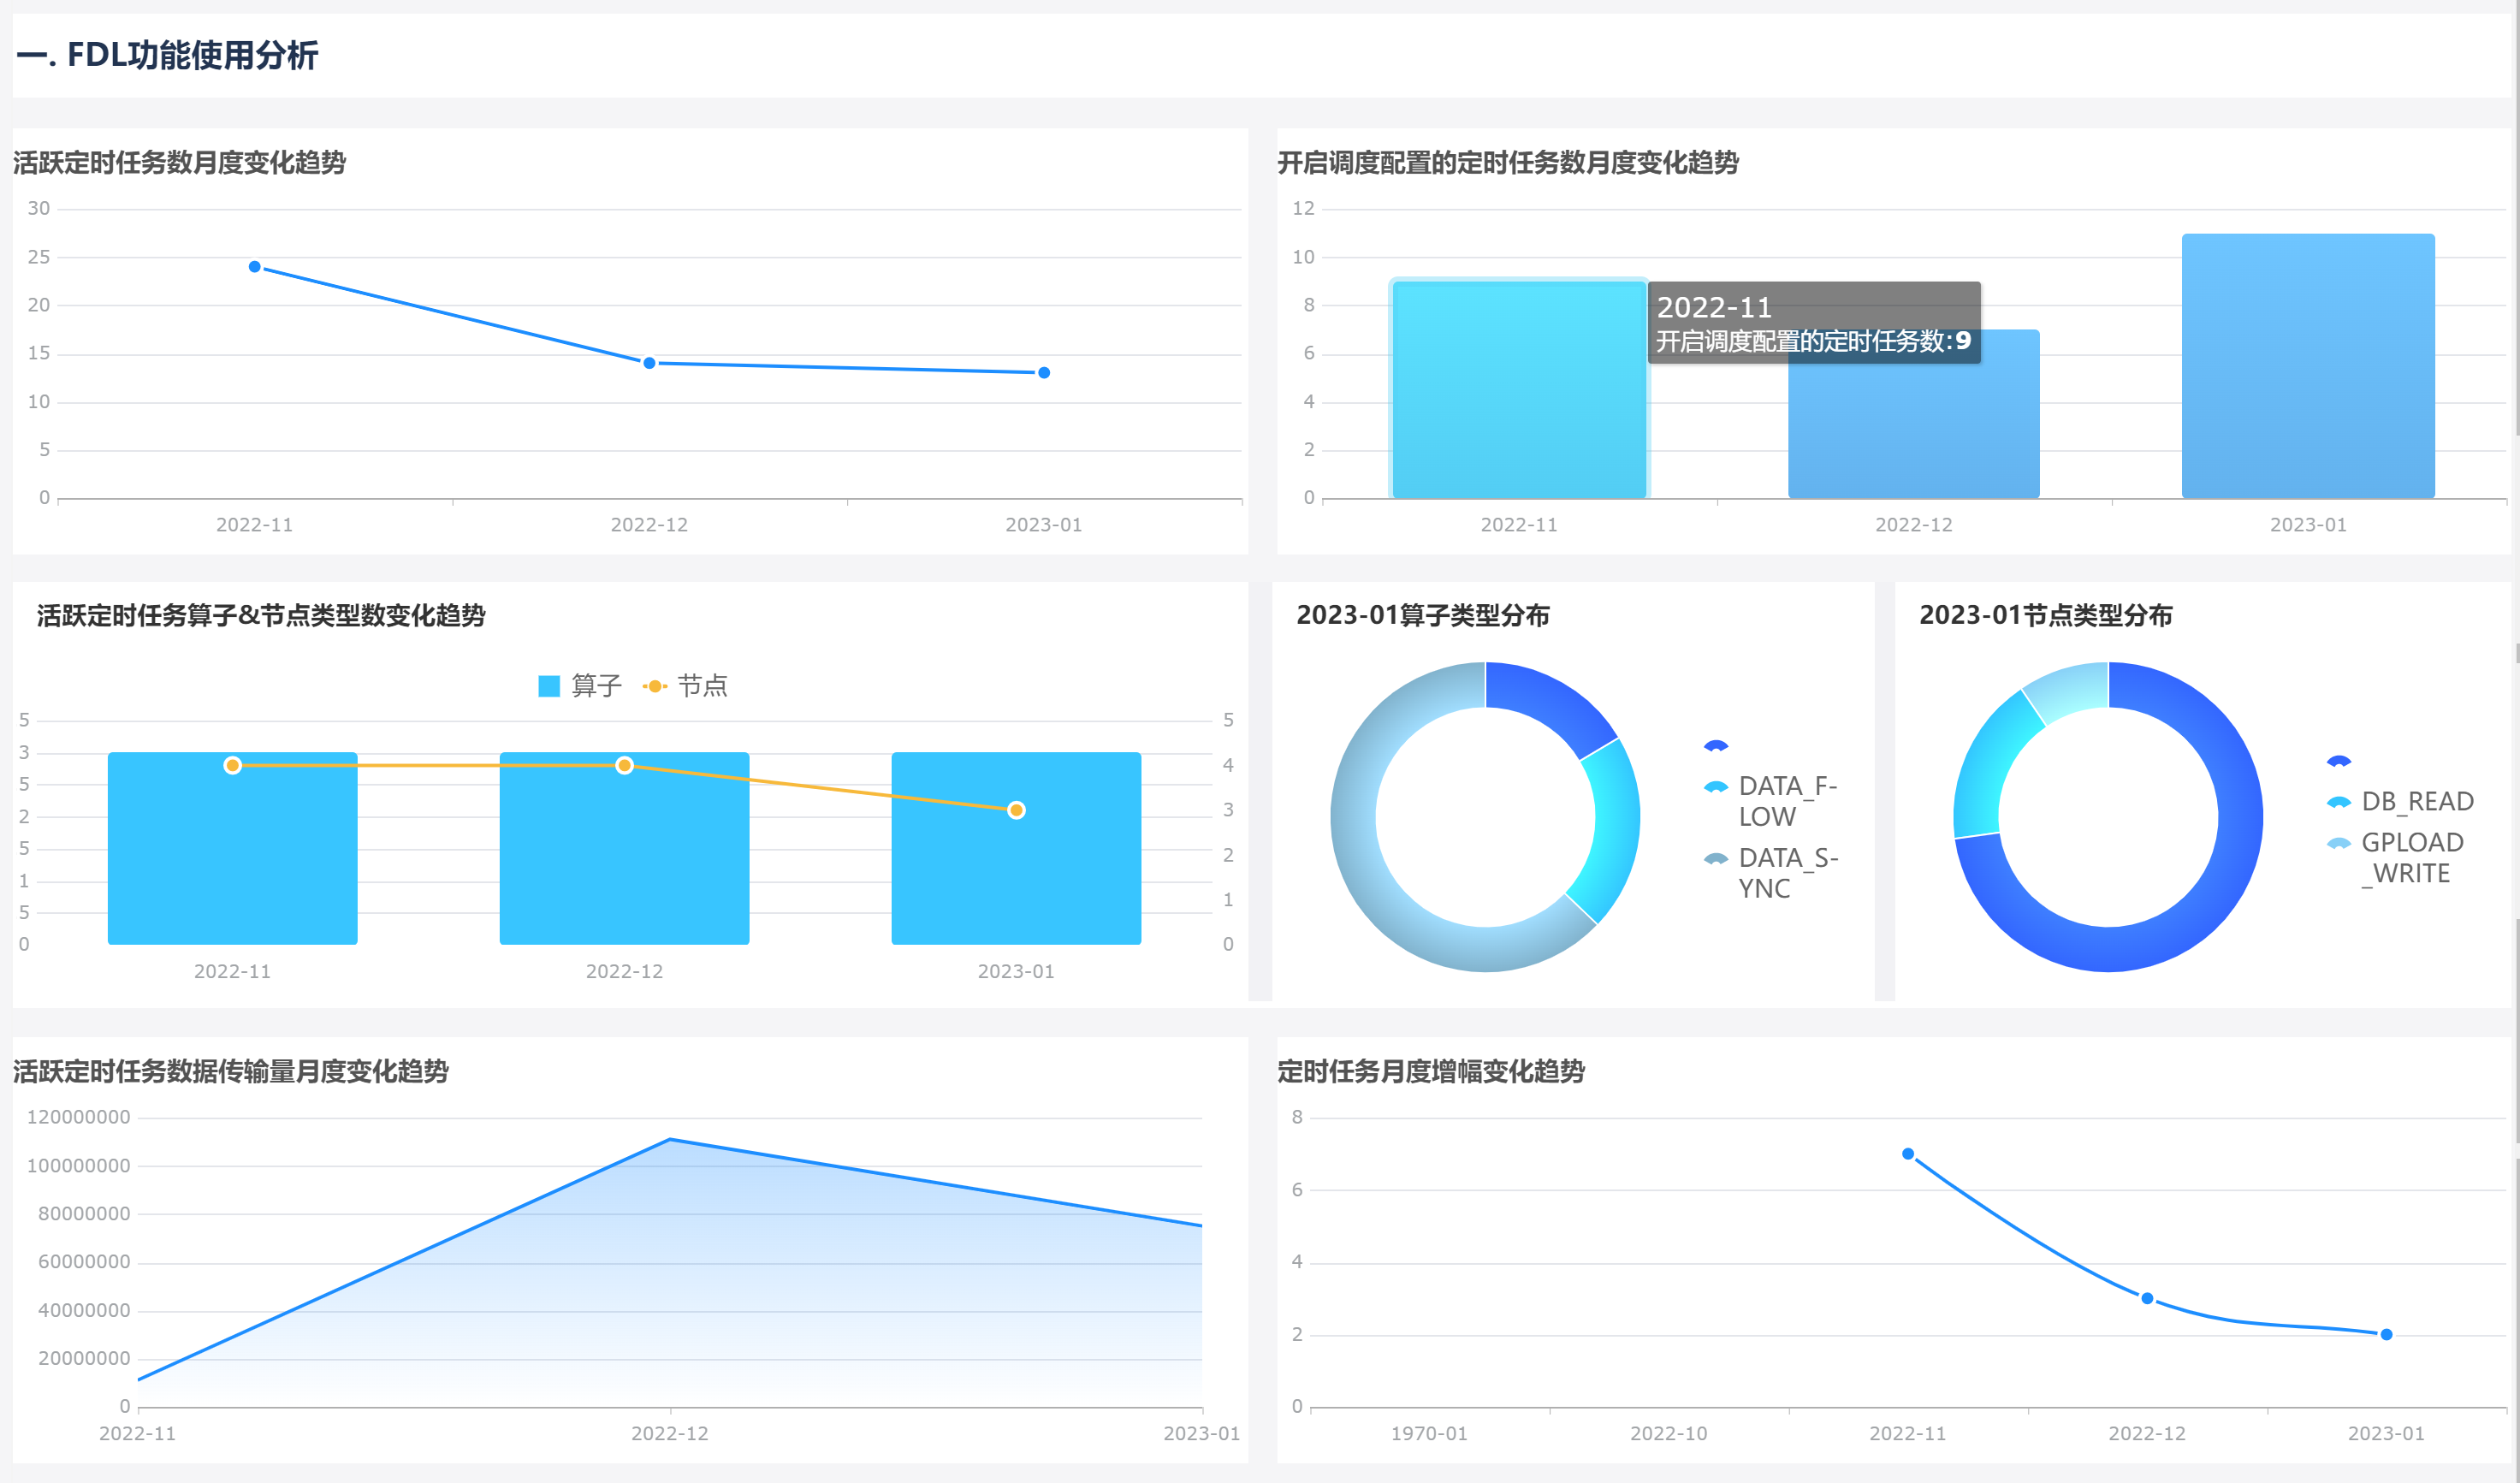Click GPLOAD_WRITE legend icon in node chart
Screen dimensions: 2520x1483
pos(2338,843)
